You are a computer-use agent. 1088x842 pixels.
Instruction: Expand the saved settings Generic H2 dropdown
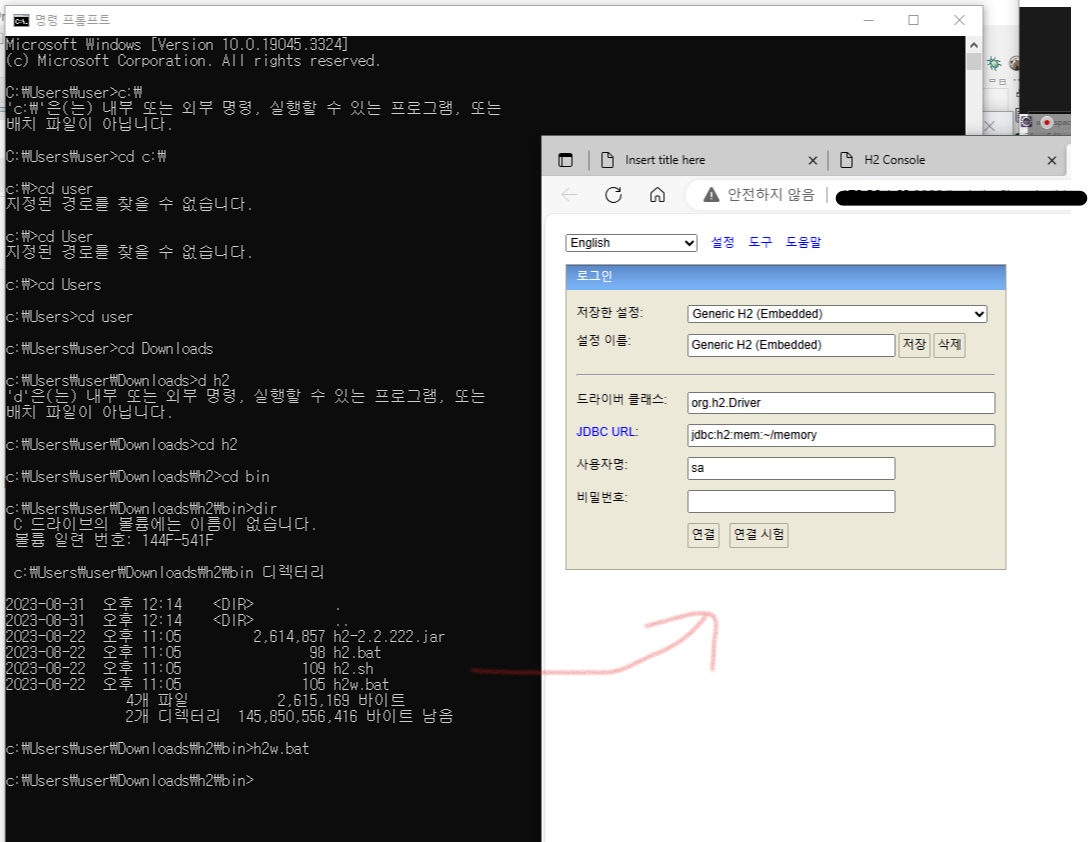coord(838,314)
